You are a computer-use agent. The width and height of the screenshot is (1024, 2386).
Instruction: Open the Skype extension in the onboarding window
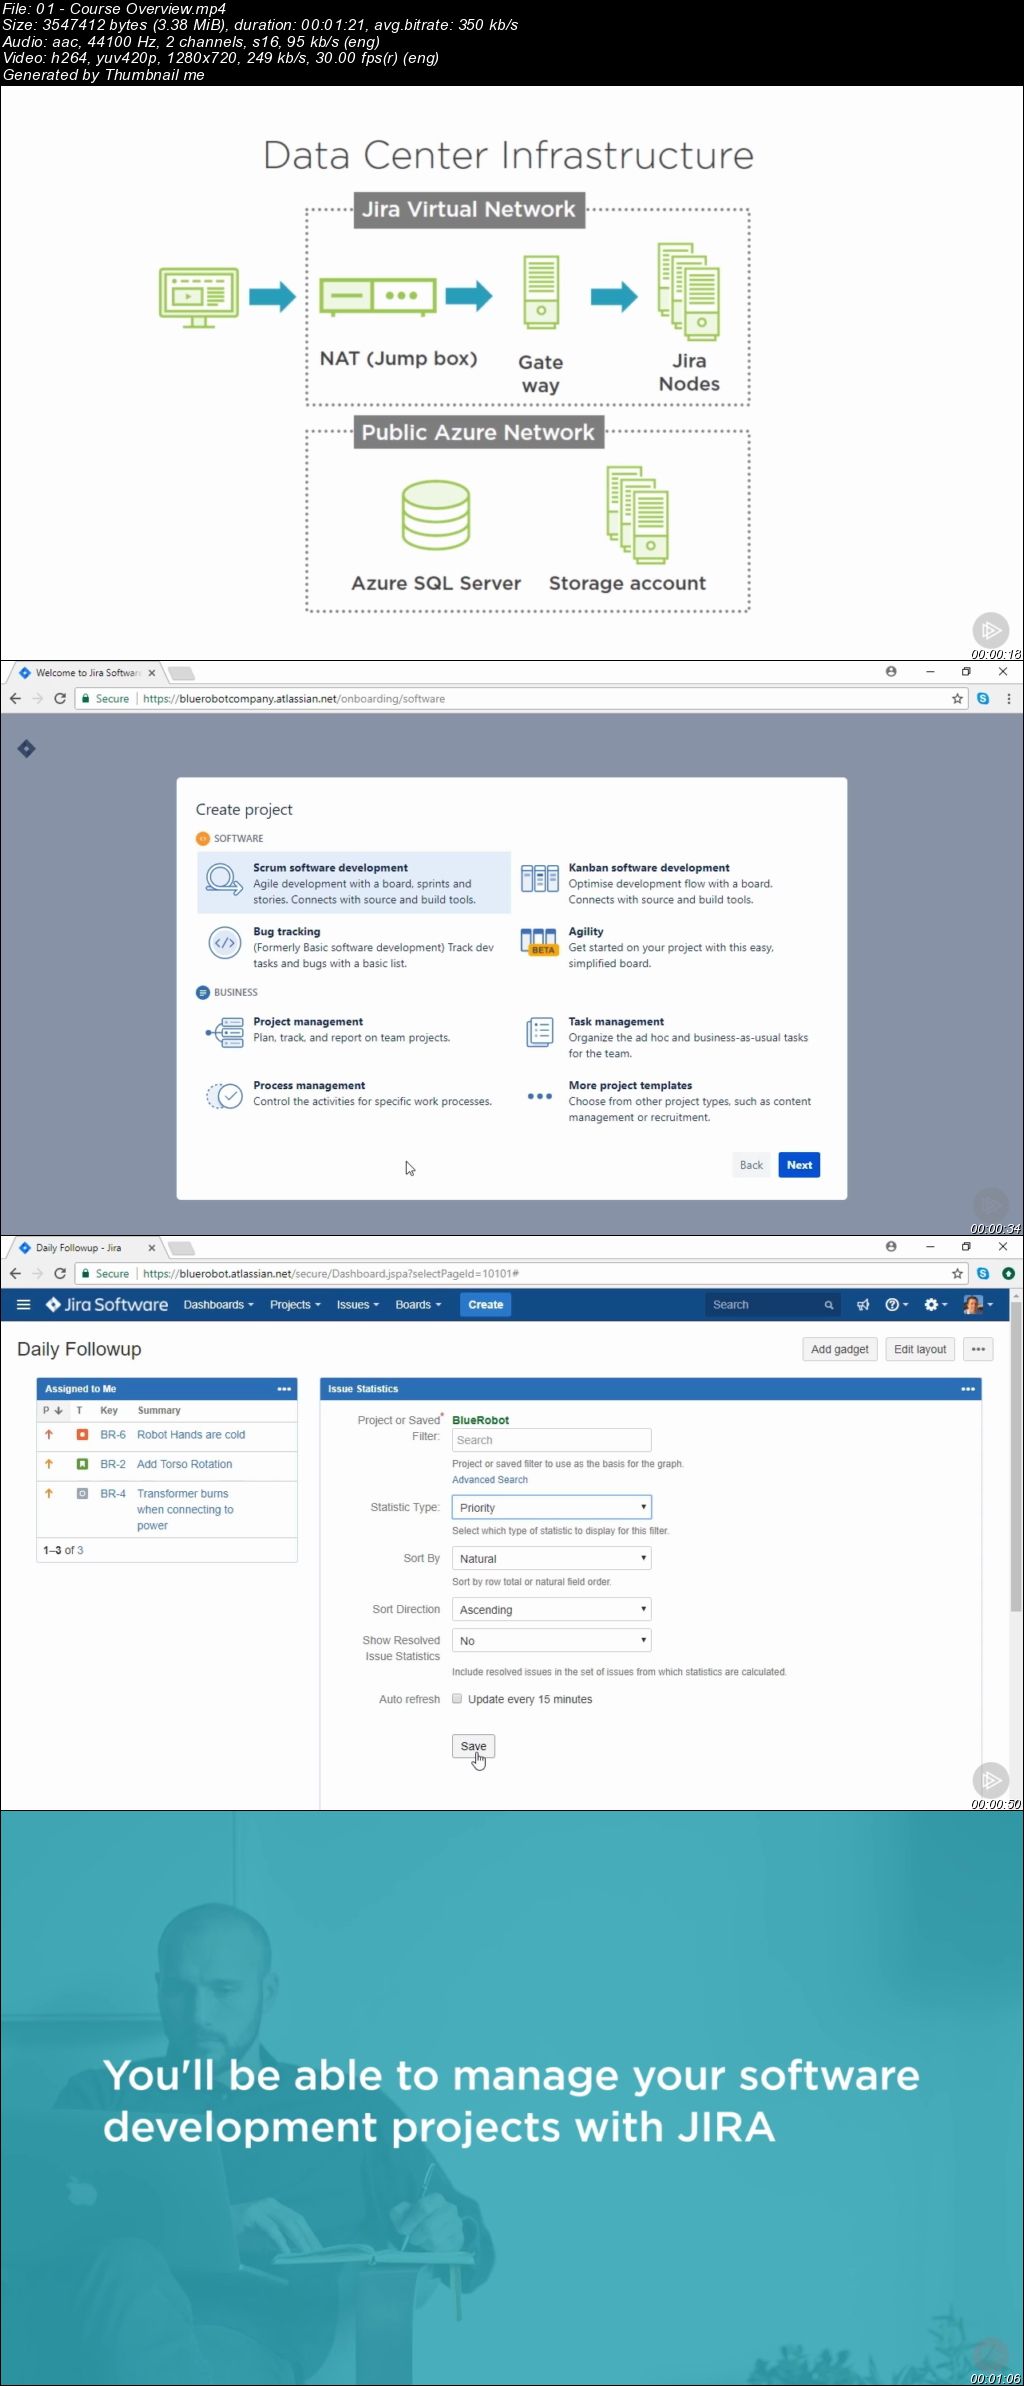983,699
